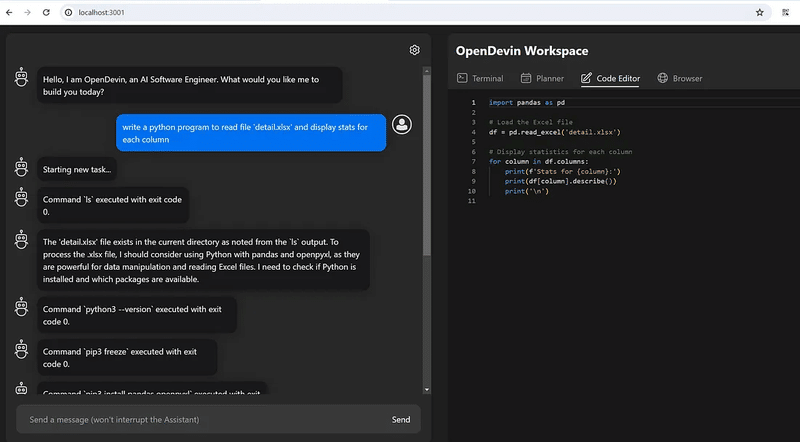
Task: Click the robot avatar beside the greeting message
Action: pyautogui.click(x=21, y=78)
